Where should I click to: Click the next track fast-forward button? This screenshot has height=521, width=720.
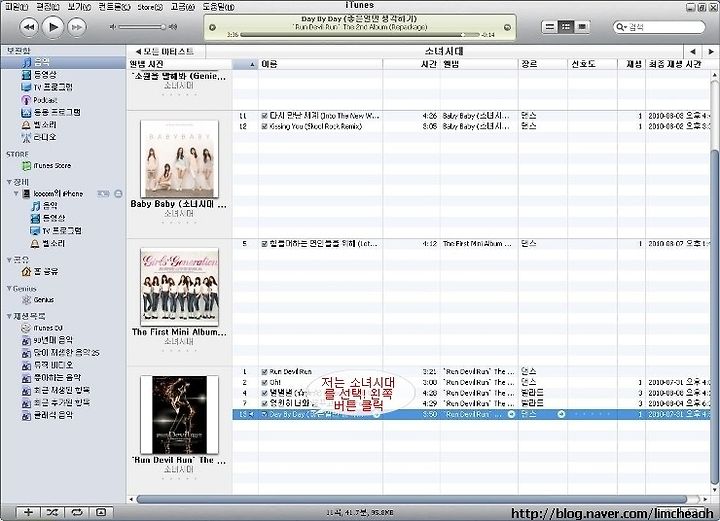click(x=77, y=27)
